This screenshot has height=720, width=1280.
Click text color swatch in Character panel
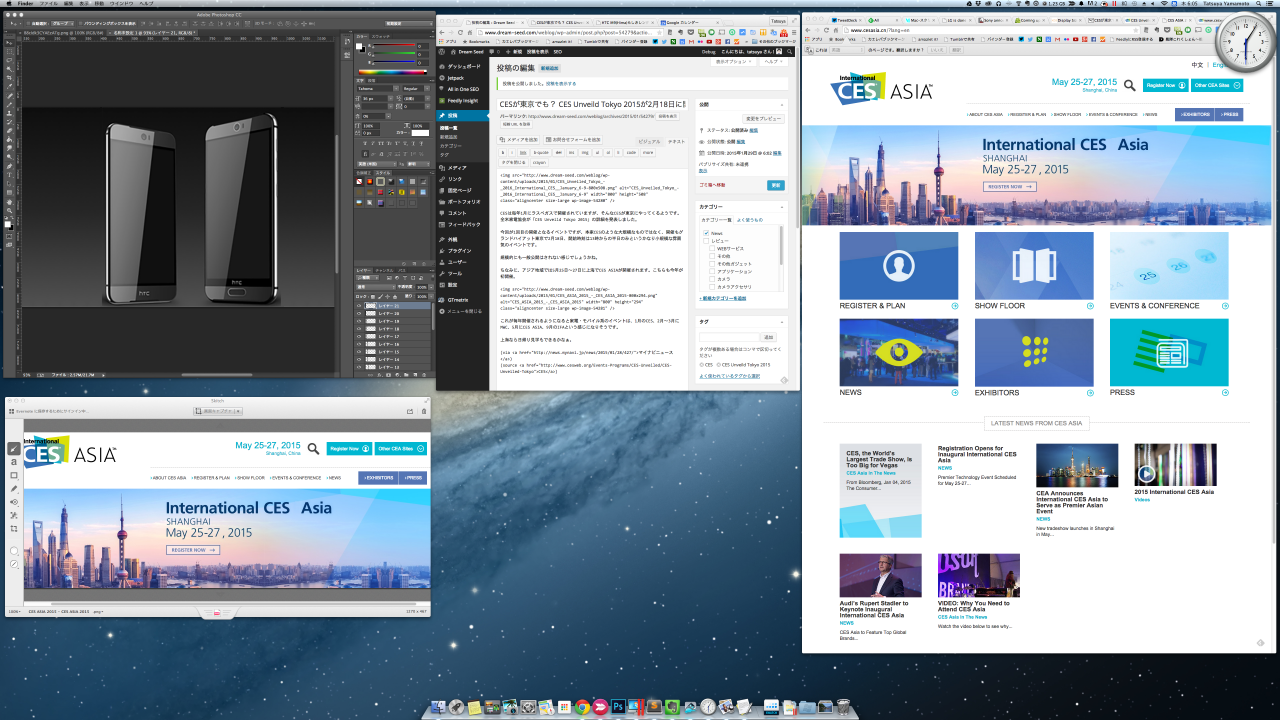coord(420,133)
